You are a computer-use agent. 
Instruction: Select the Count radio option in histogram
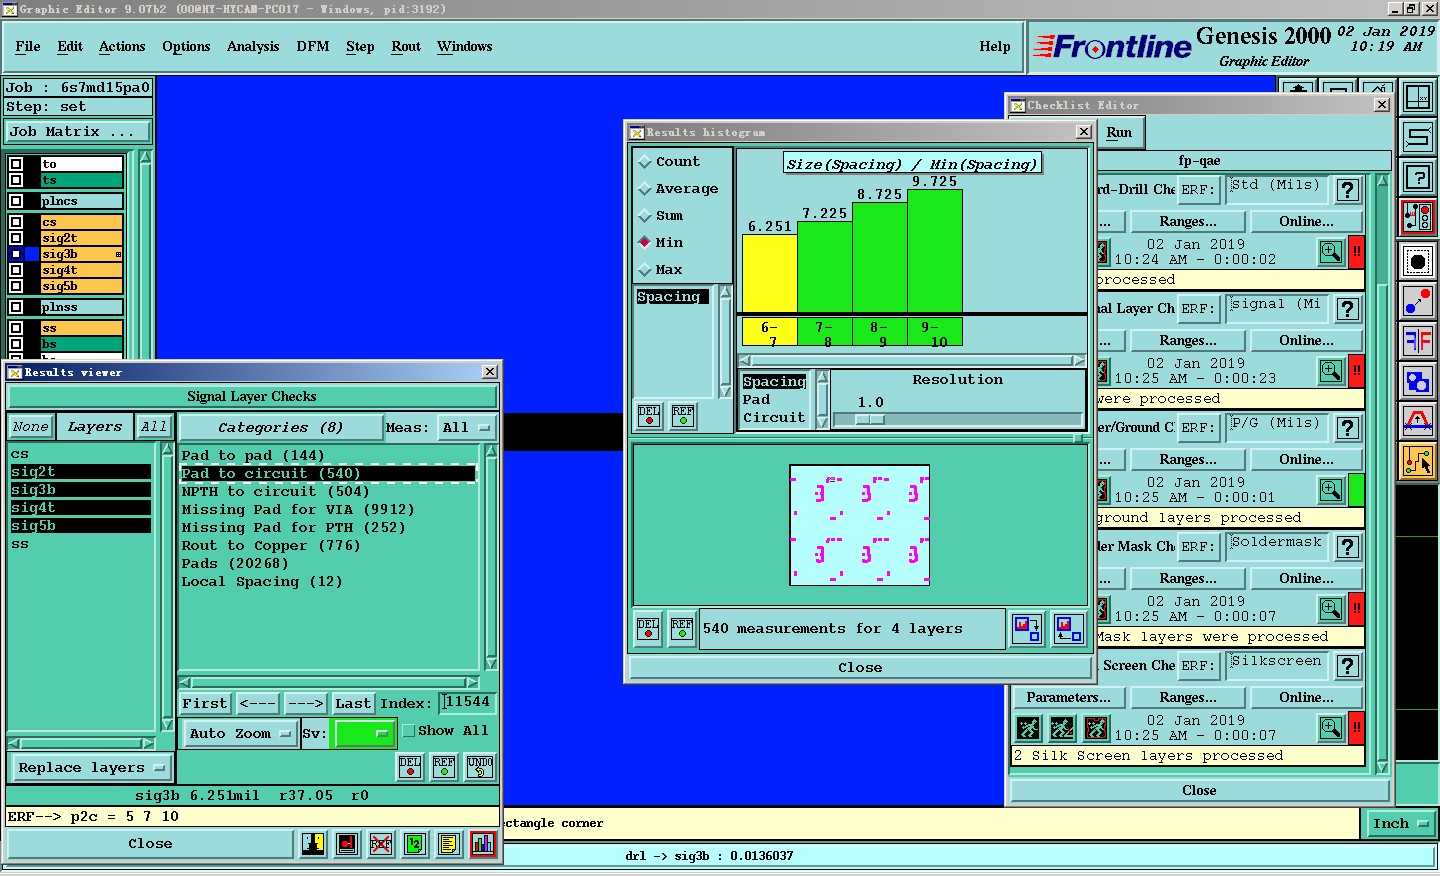point(645,162)
